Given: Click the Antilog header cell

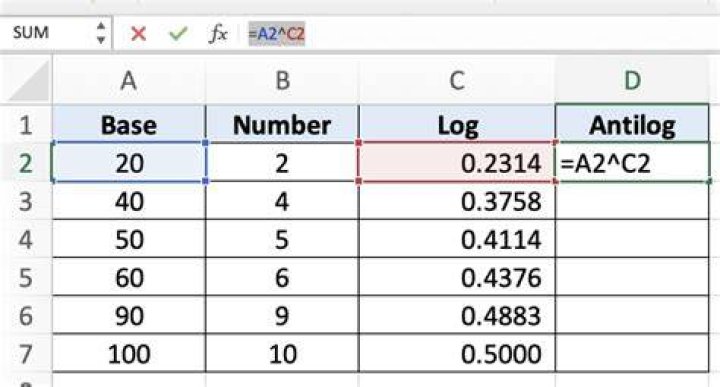Looking at the screenshot, I should point(632,124).
